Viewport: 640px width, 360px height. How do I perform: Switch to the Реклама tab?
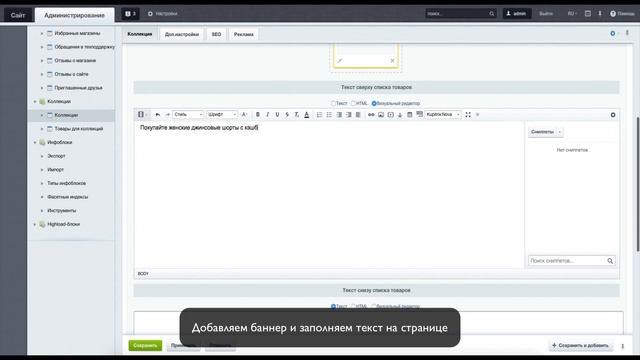pos(244,34)
